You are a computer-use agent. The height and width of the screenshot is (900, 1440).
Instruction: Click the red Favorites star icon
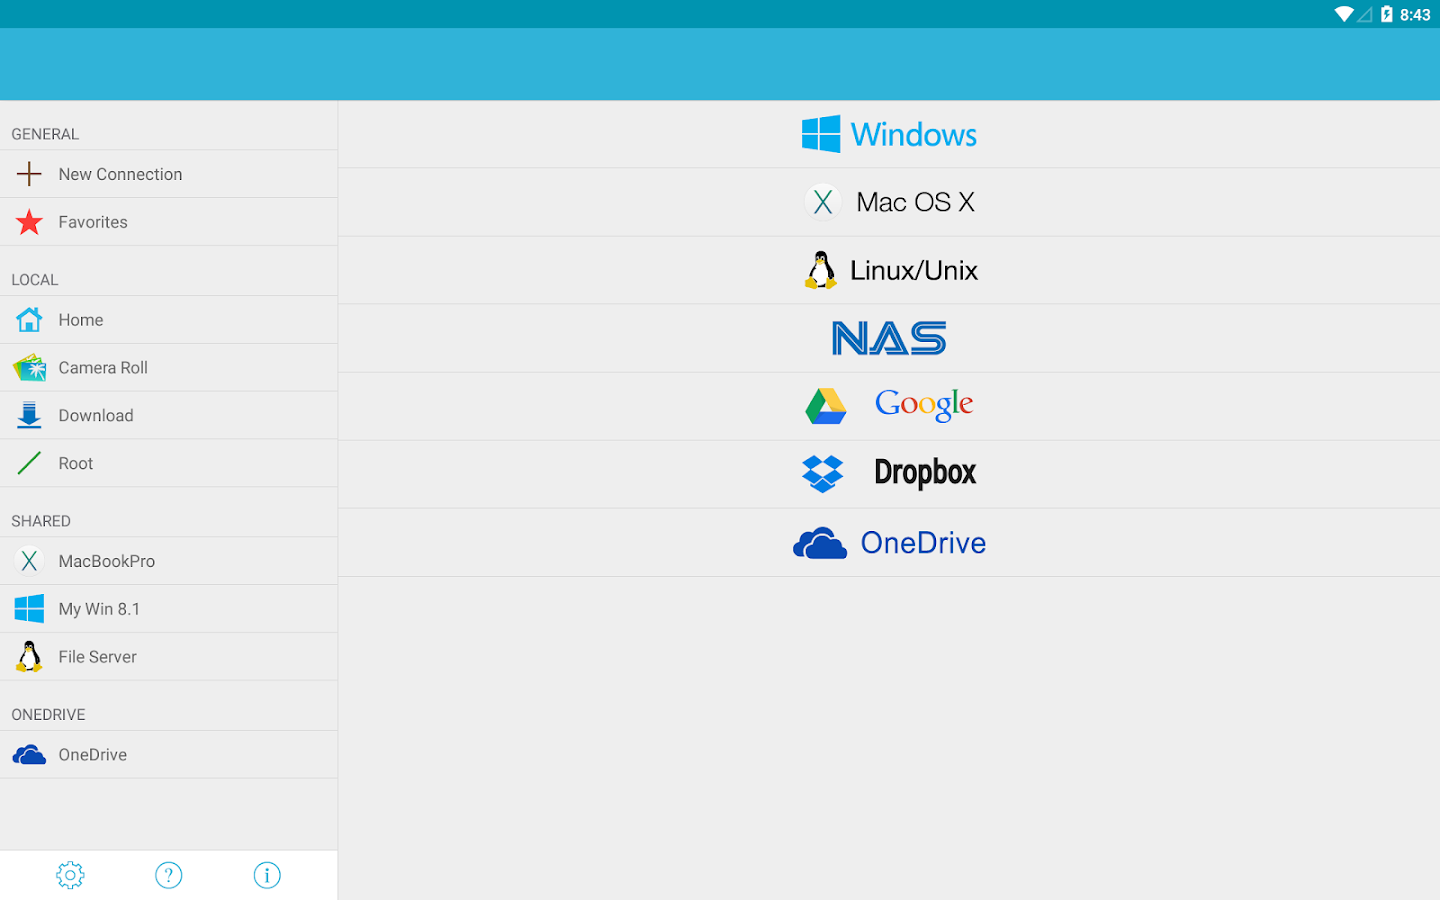tap(29, 222)
